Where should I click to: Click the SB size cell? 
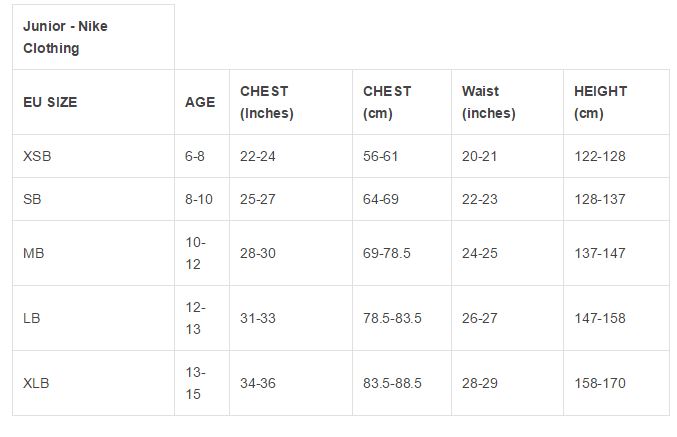93,199
